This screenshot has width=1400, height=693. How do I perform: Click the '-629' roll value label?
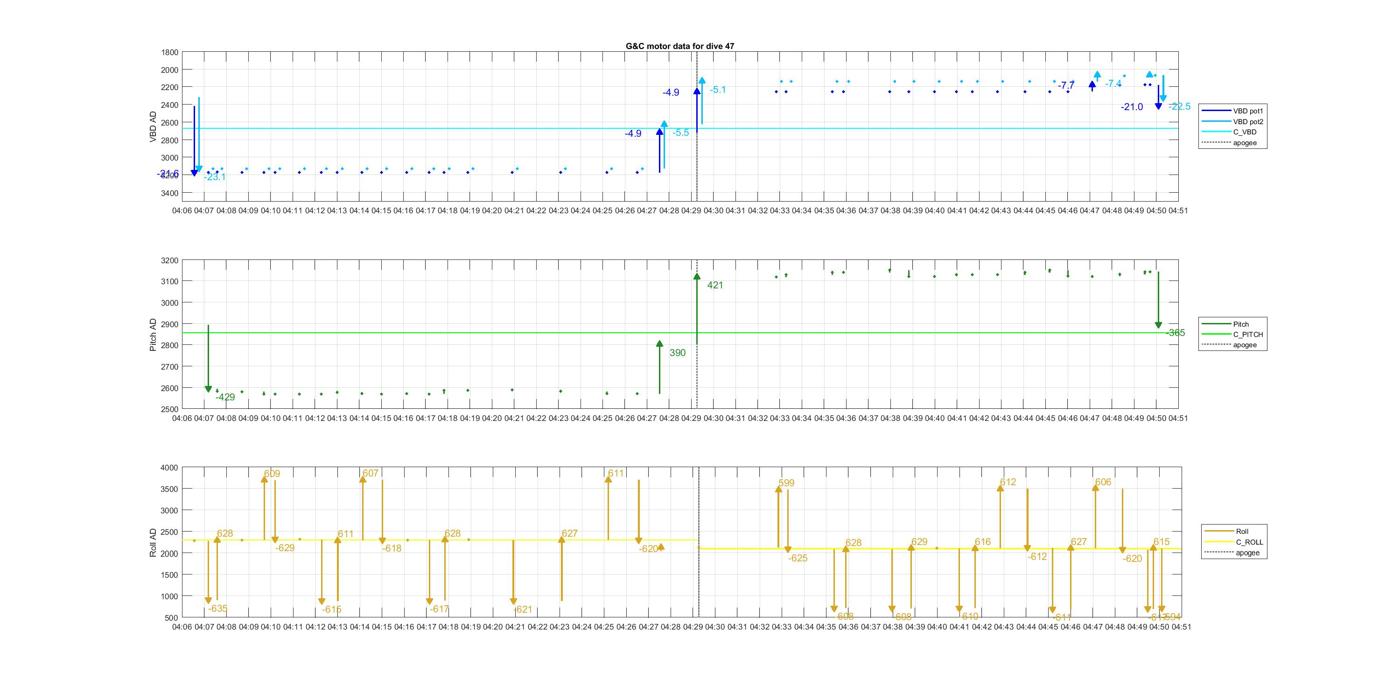[x=286, y=548]
